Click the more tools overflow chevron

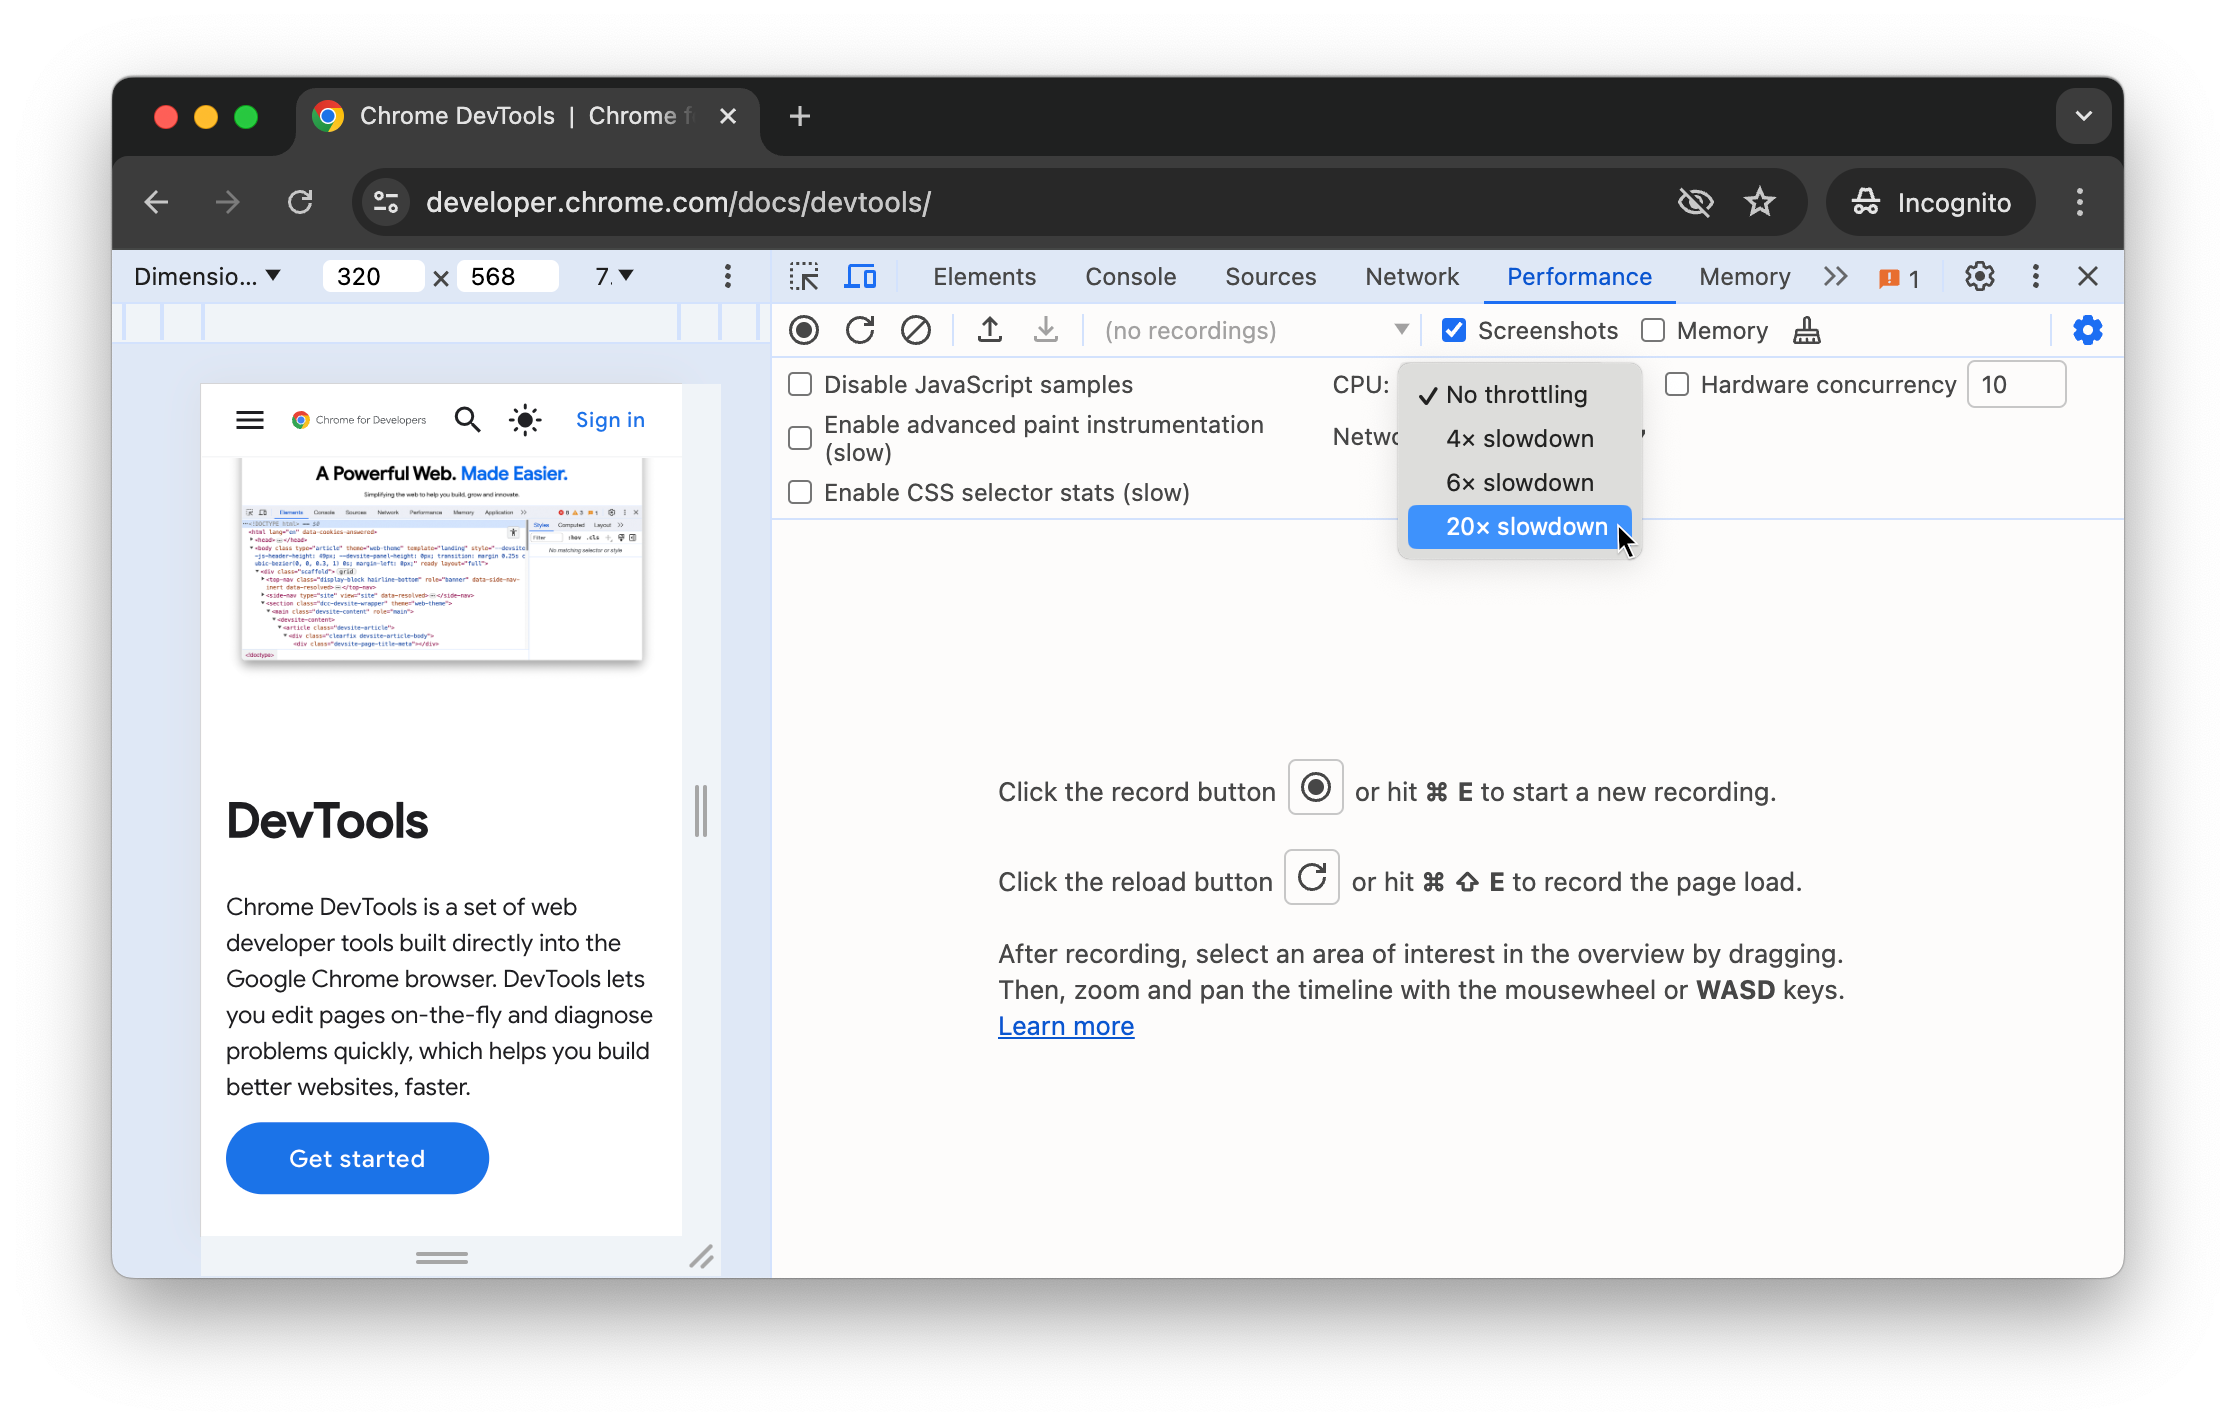tap(1838, 277)
